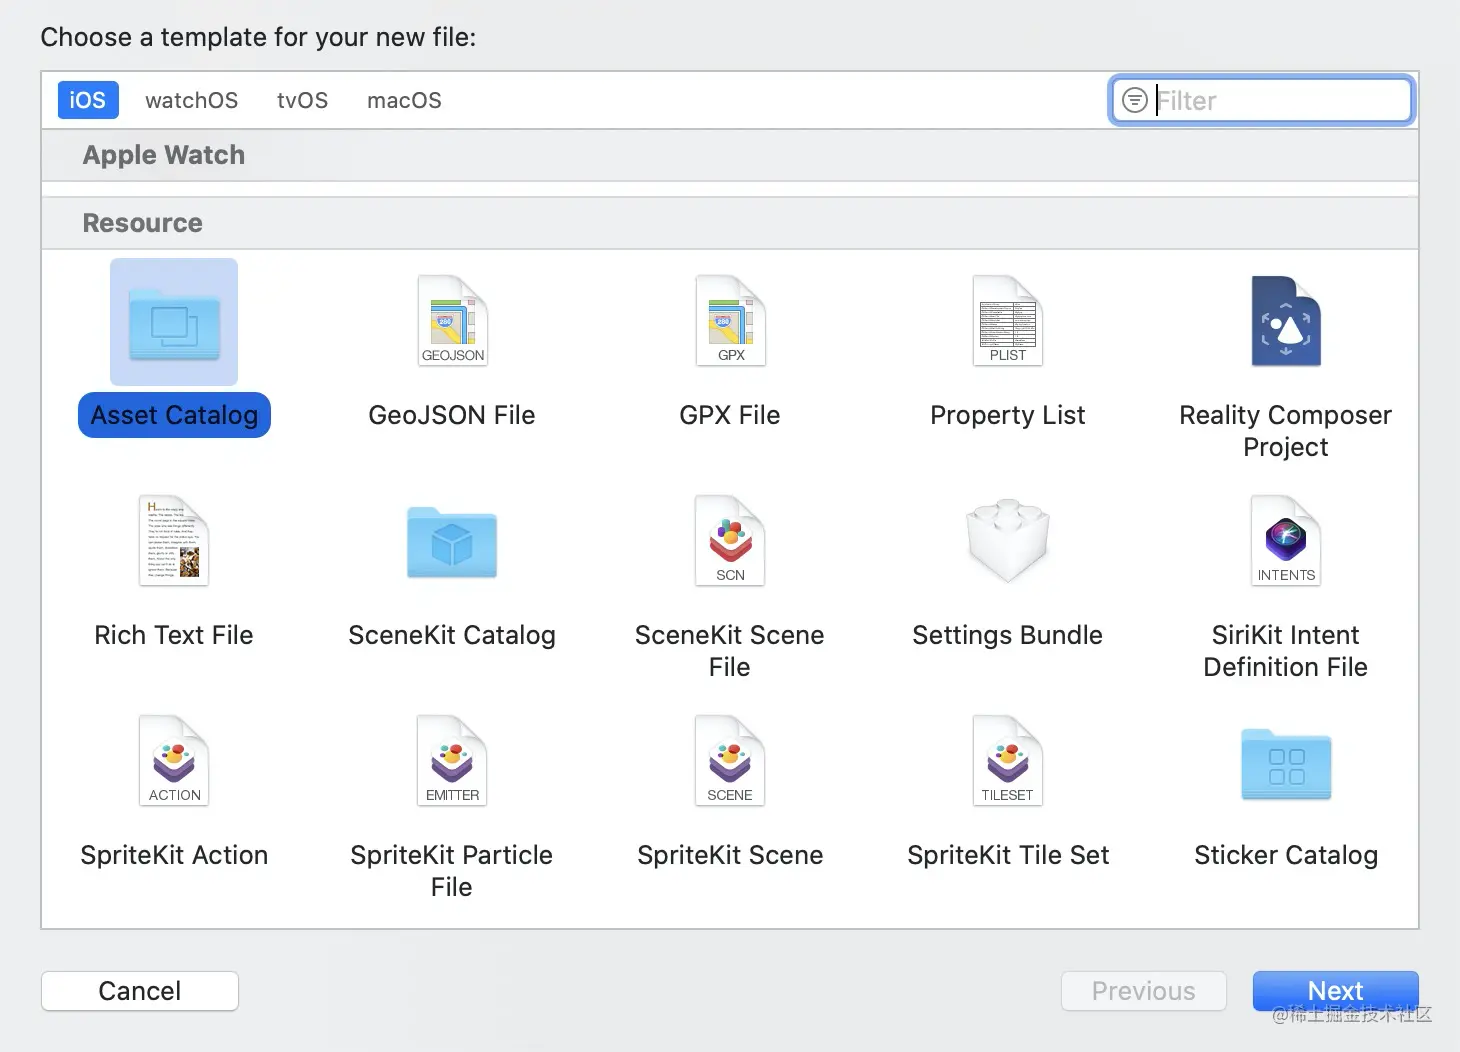Focus the Filter text field
Screen dimensions: 1460x1052
1262,100
